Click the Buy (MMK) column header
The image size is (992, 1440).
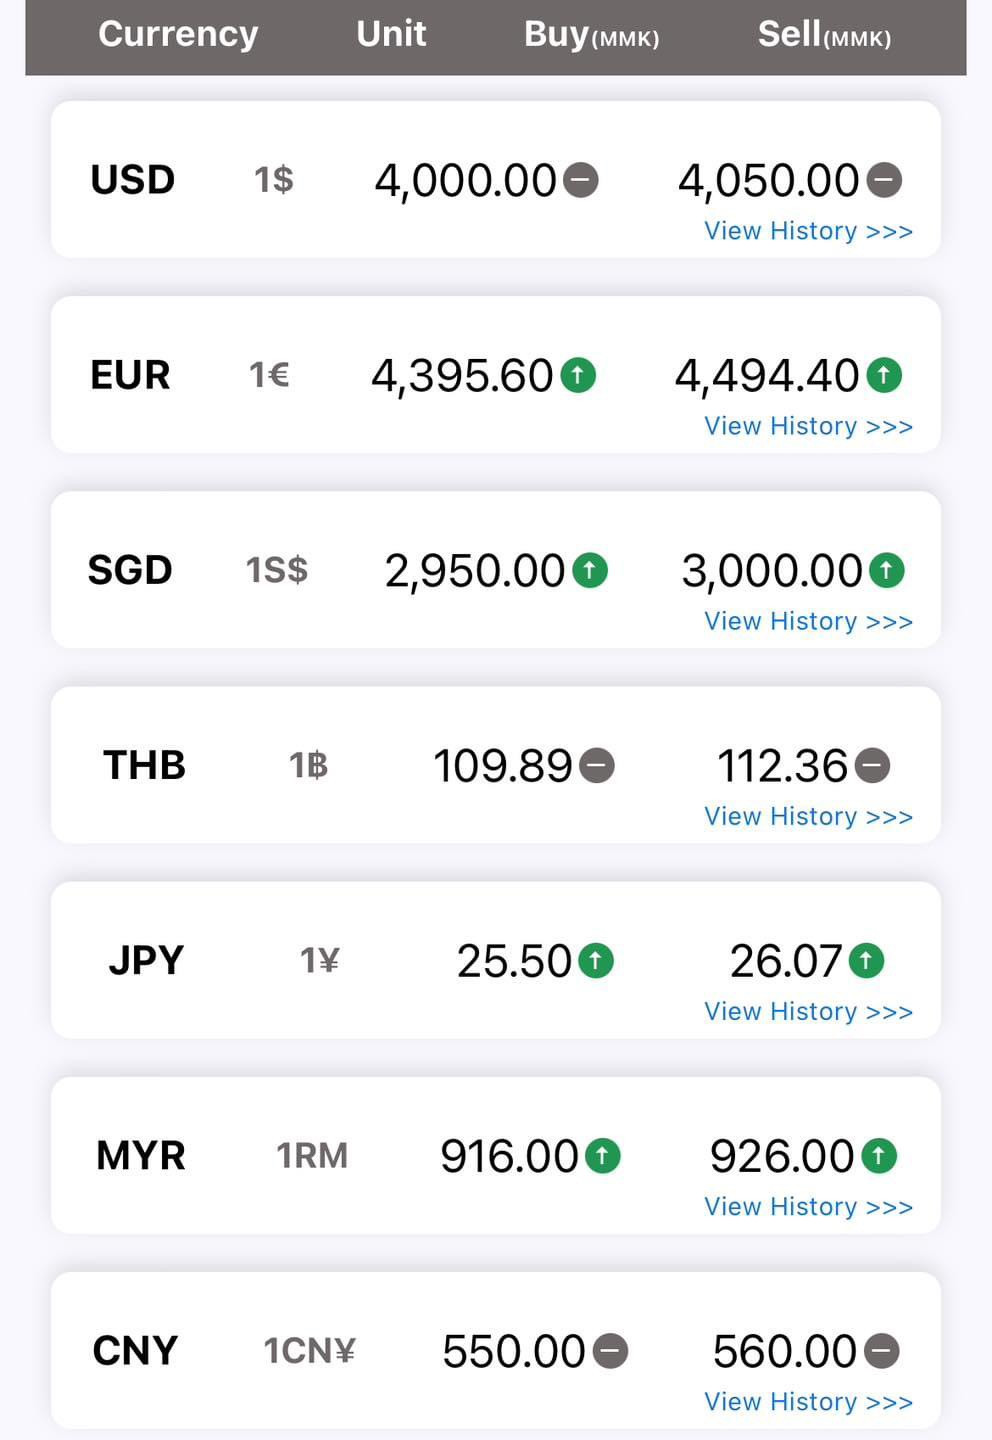point(591,35)
